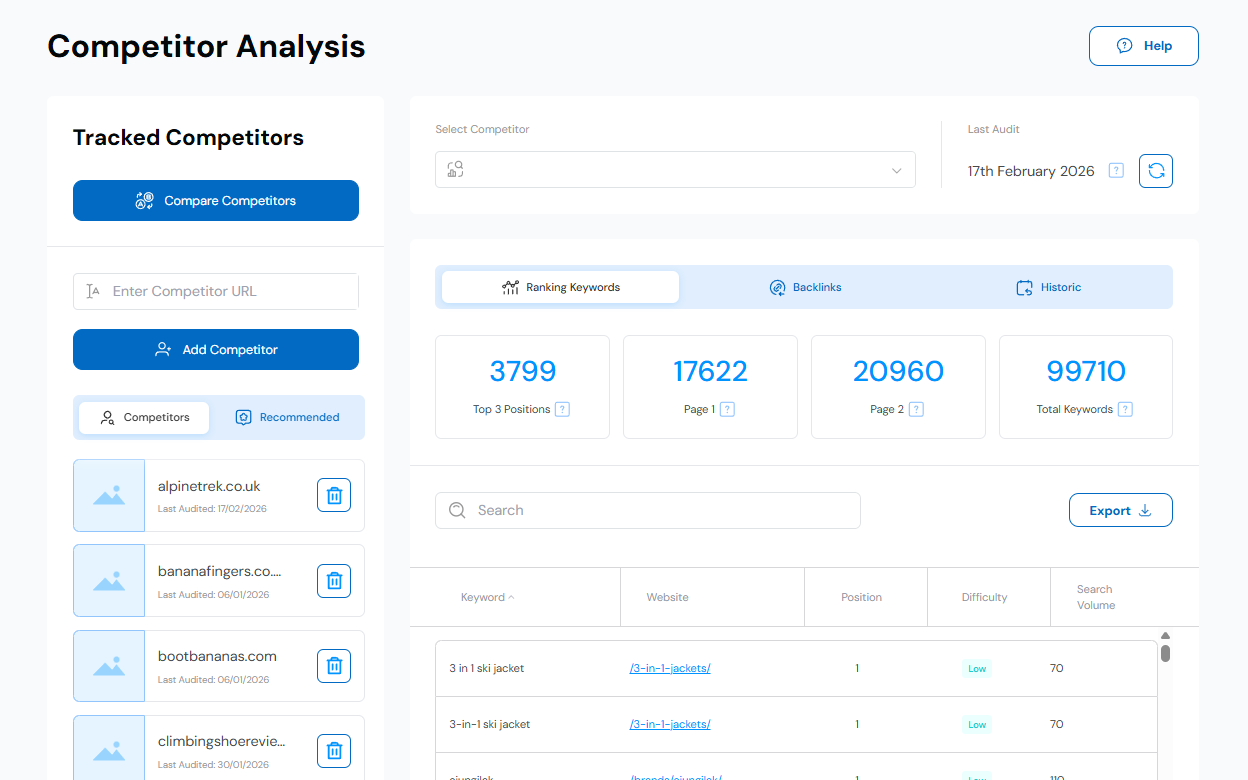Focus the Enter Competitor URL field
The height and width of the screenshot is (780, 1248).
(216, 291)
